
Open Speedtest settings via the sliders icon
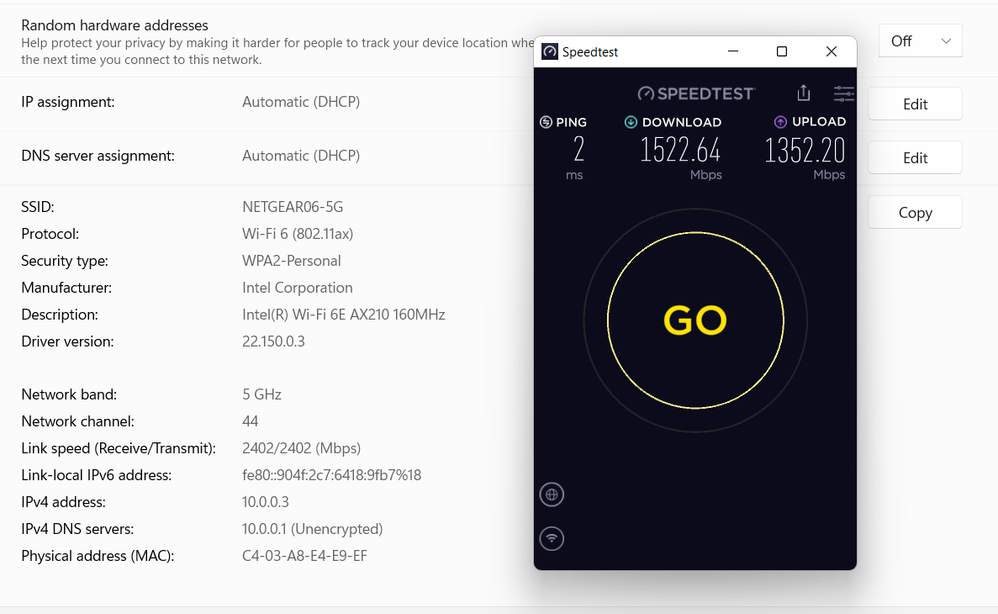click(843, 92)
